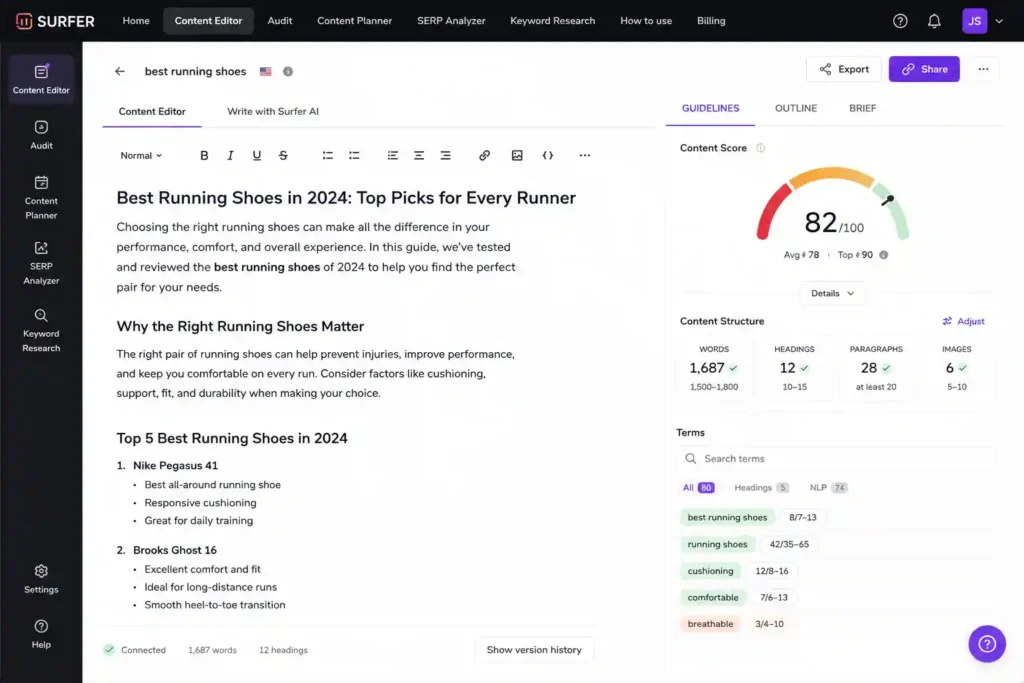Switch to the OUTLINE tab

(x=795, y=108)
